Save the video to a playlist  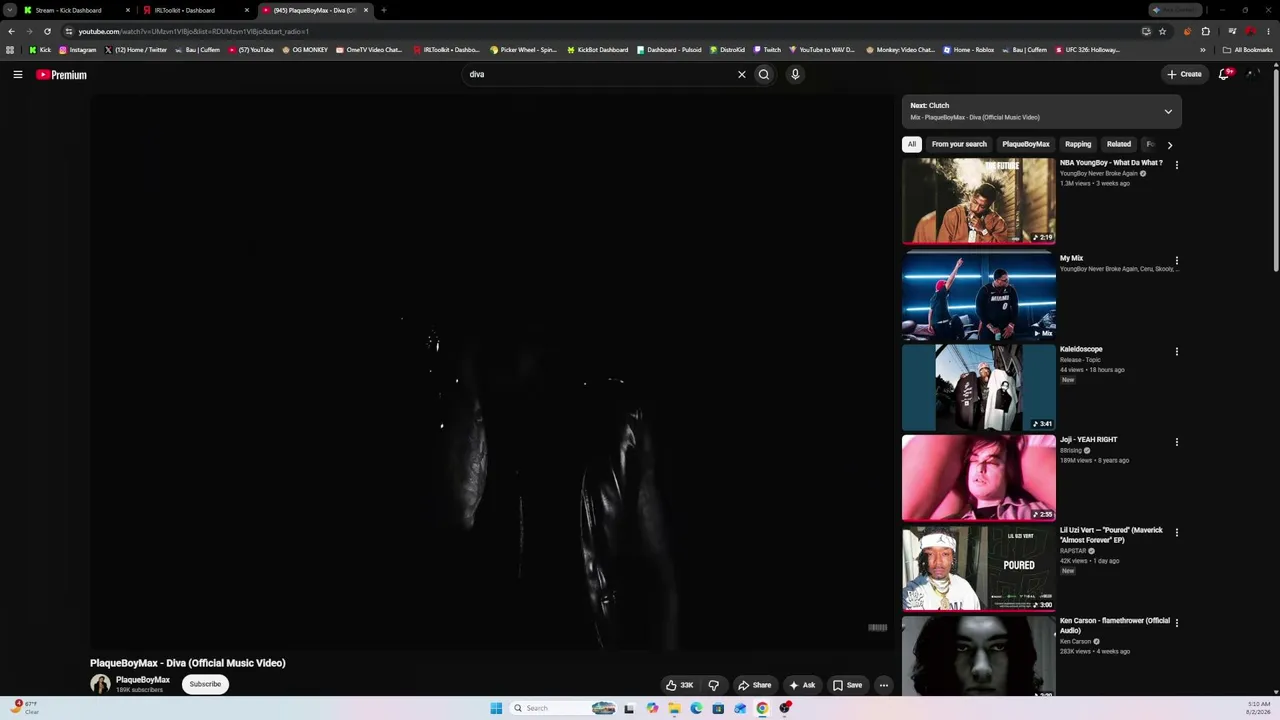(847, 685)
